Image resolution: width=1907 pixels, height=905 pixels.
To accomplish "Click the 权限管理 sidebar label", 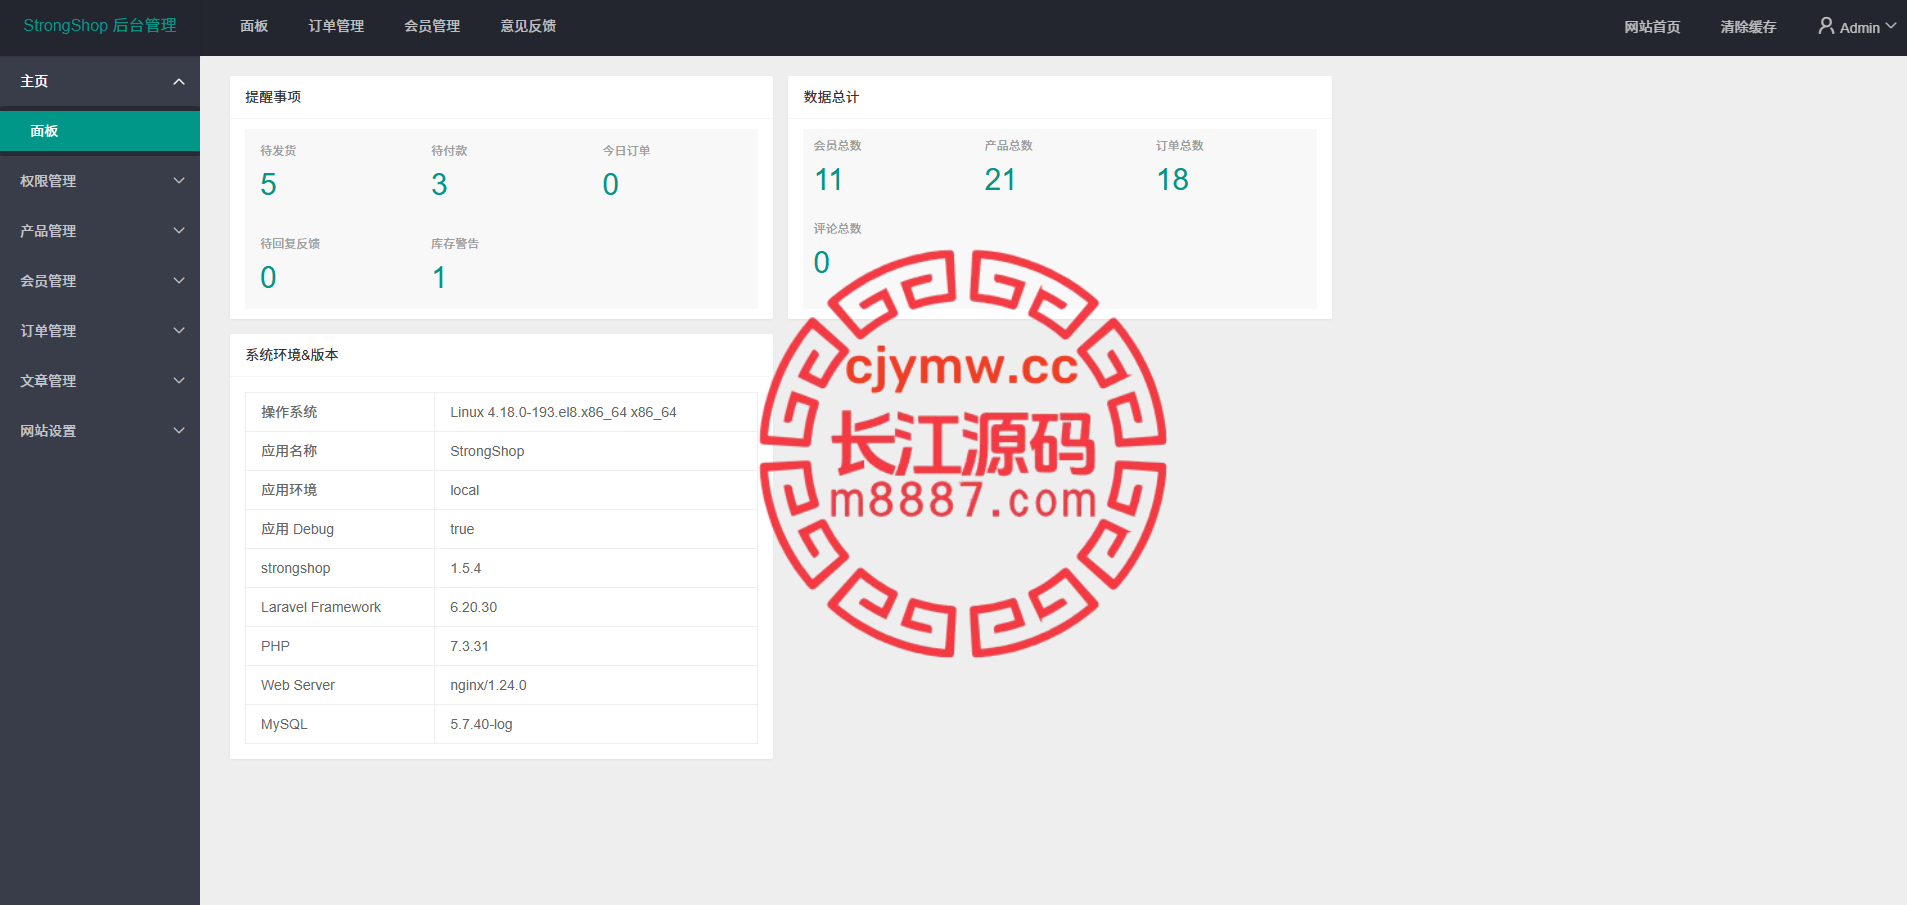I will (x=48, y=181).
